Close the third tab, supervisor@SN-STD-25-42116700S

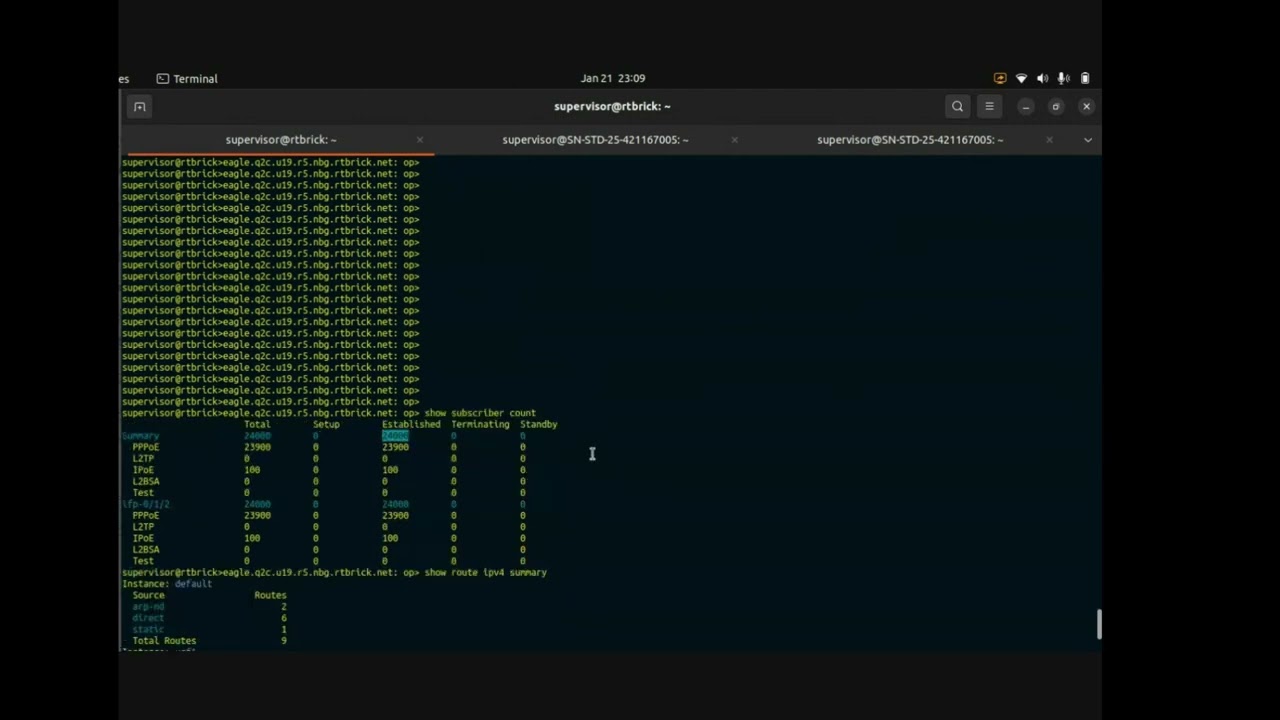pos(1049,140)
